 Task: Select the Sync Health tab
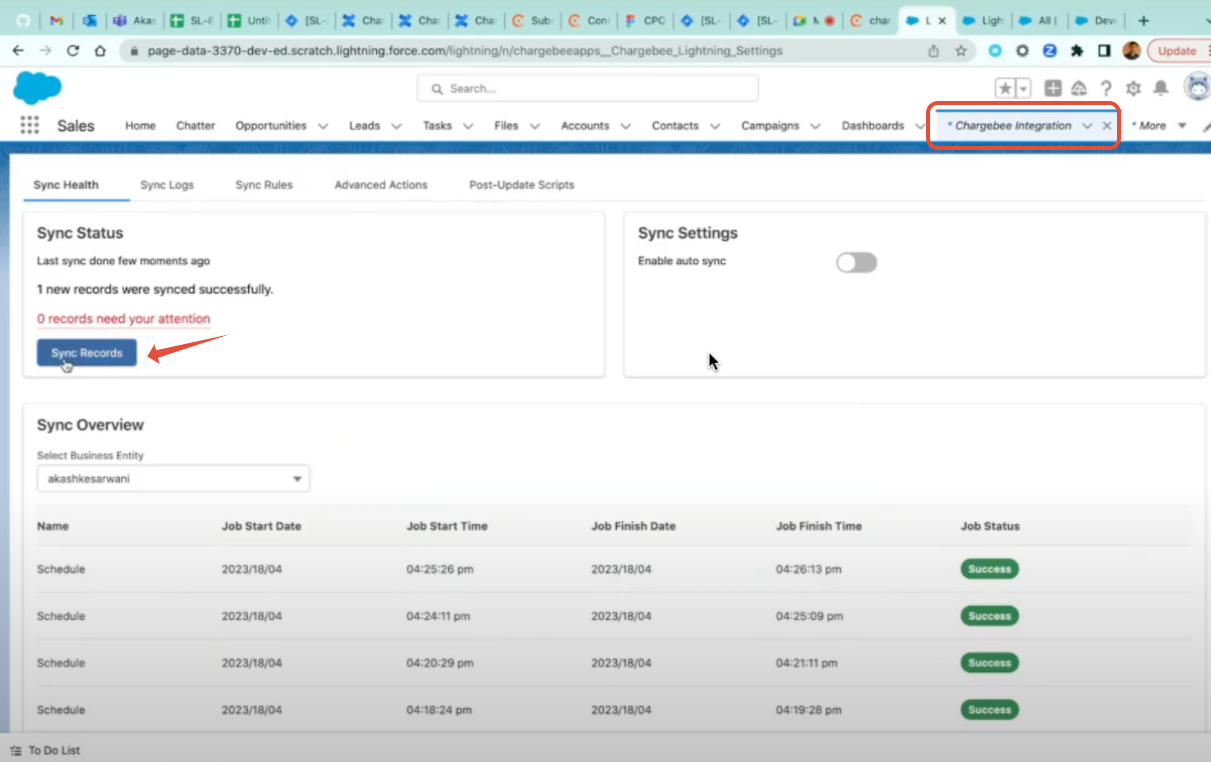66,185
